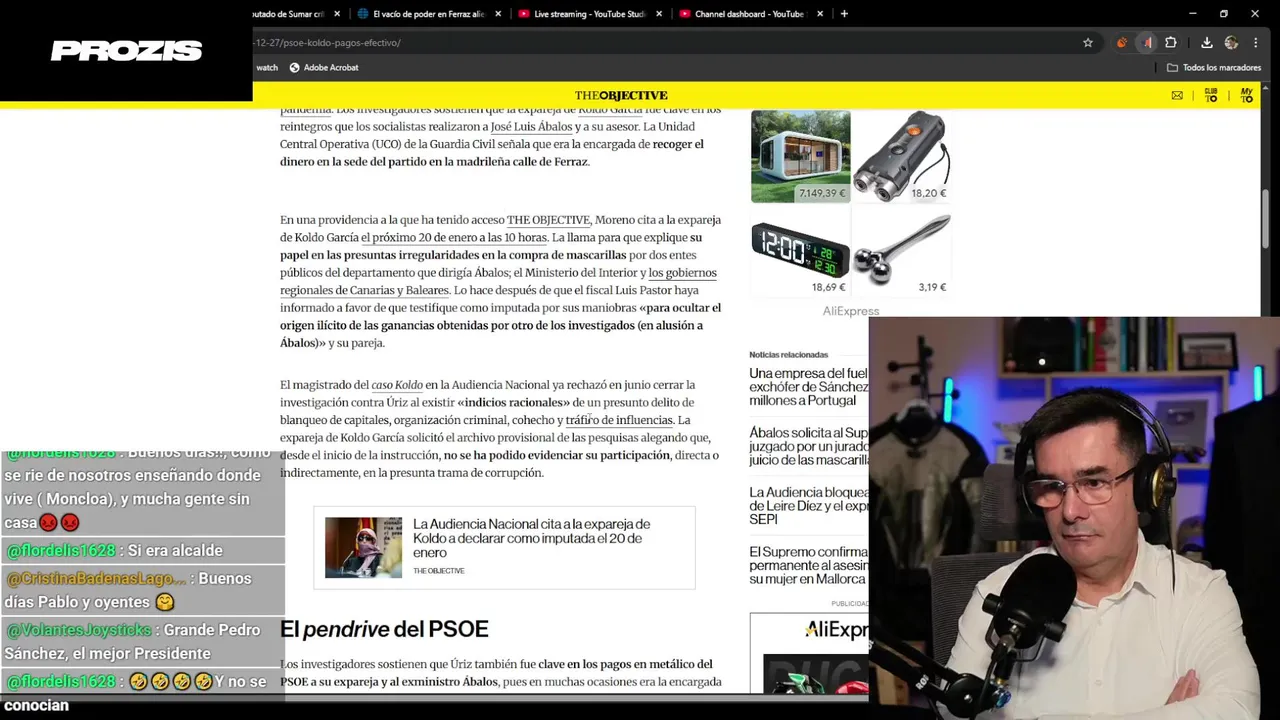Image resolution: width=1280 pixels, height=720 pixels.
Task: Switch to the 'diputado de Sumar' tab
Action: click(290, 14)
